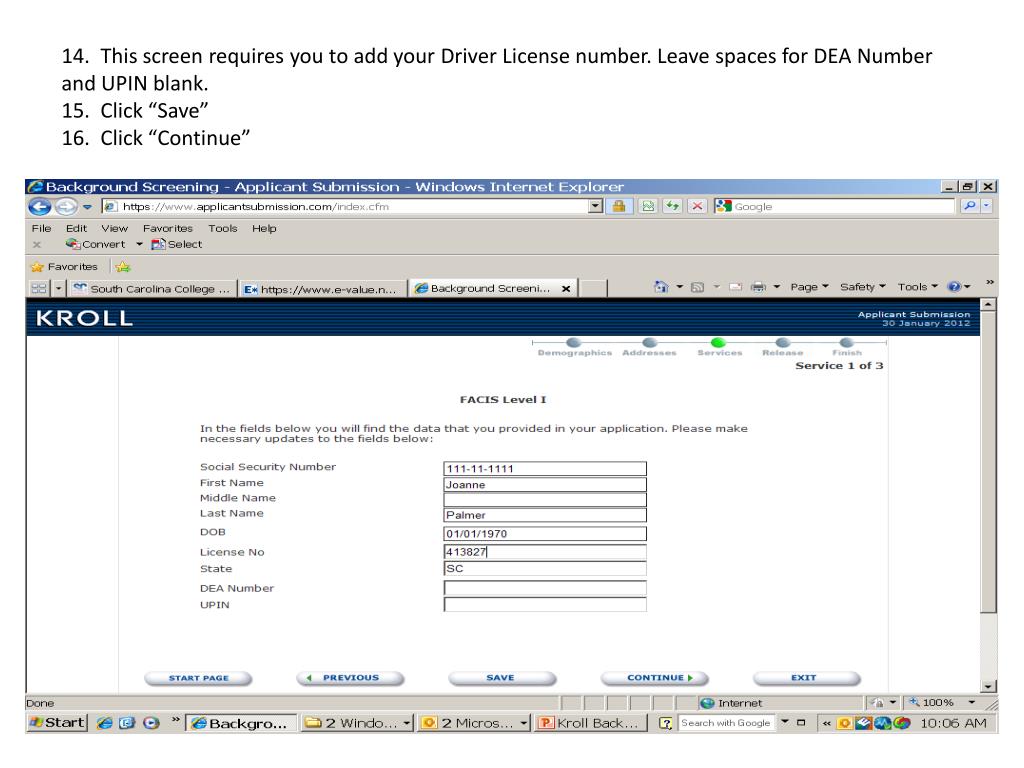
Task: Click the Refresh page icon
Action: [x=672, y=207]
